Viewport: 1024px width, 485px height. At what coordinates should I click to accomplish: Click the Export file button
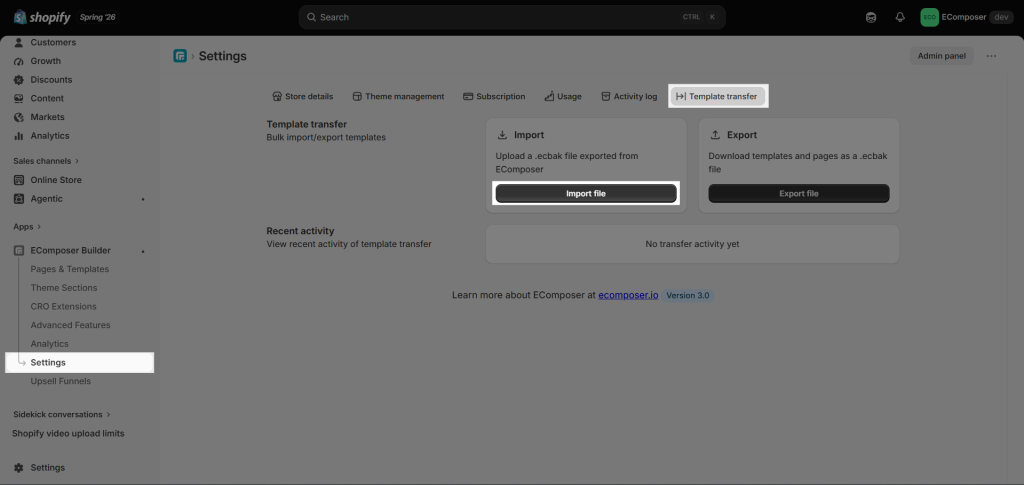(799, 193)
